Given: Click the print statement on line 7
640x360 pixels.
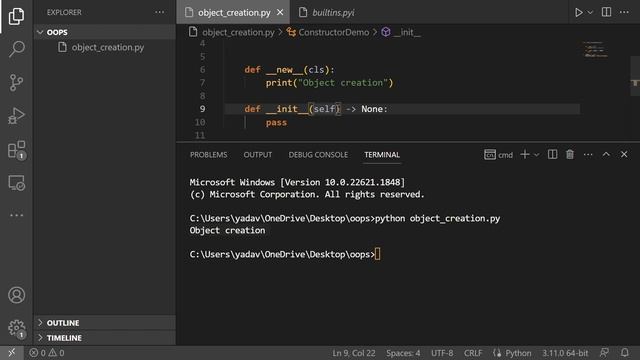Looking at the screenshot, I should coord(329,83).
